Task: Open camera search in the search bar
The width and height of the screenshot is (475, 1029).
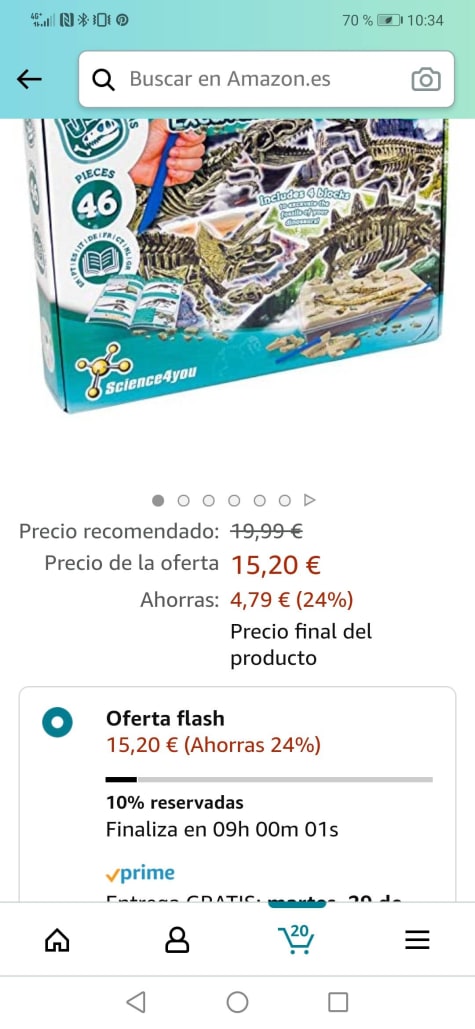Action: 426,79
